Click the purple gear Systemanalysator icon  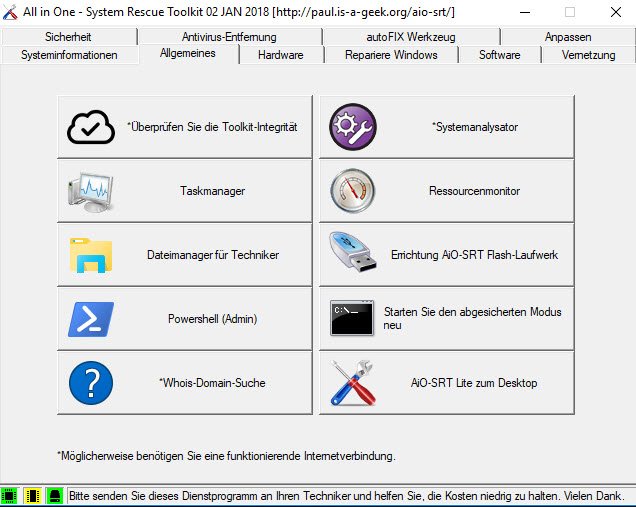pos(353,127)
